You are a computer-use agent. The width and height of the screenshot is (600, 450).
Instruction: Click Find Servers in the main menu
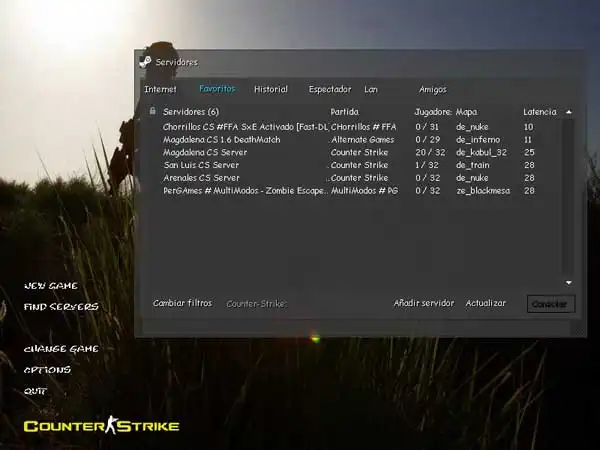pos(61,307)
